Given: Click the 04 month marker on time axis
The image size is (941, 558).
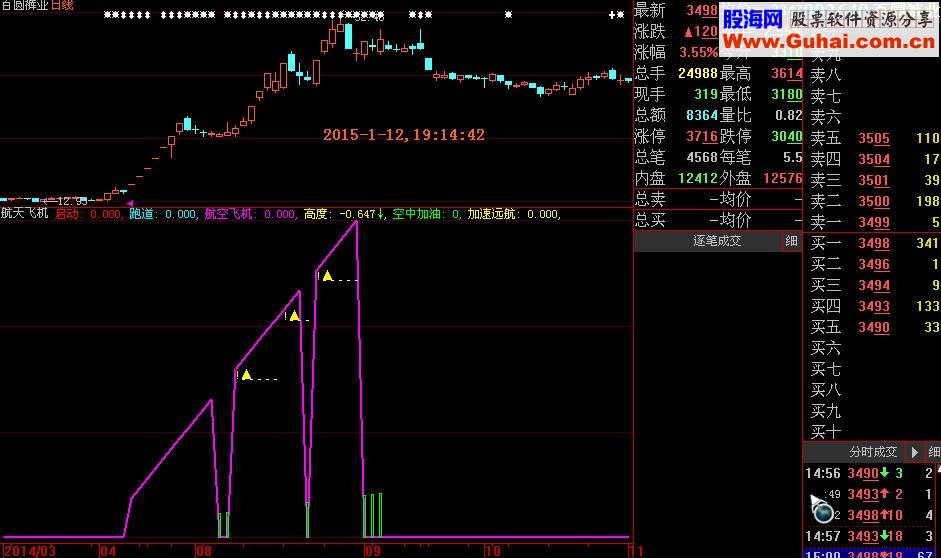Looking at the screenshot, I should [x=107, y=551].
